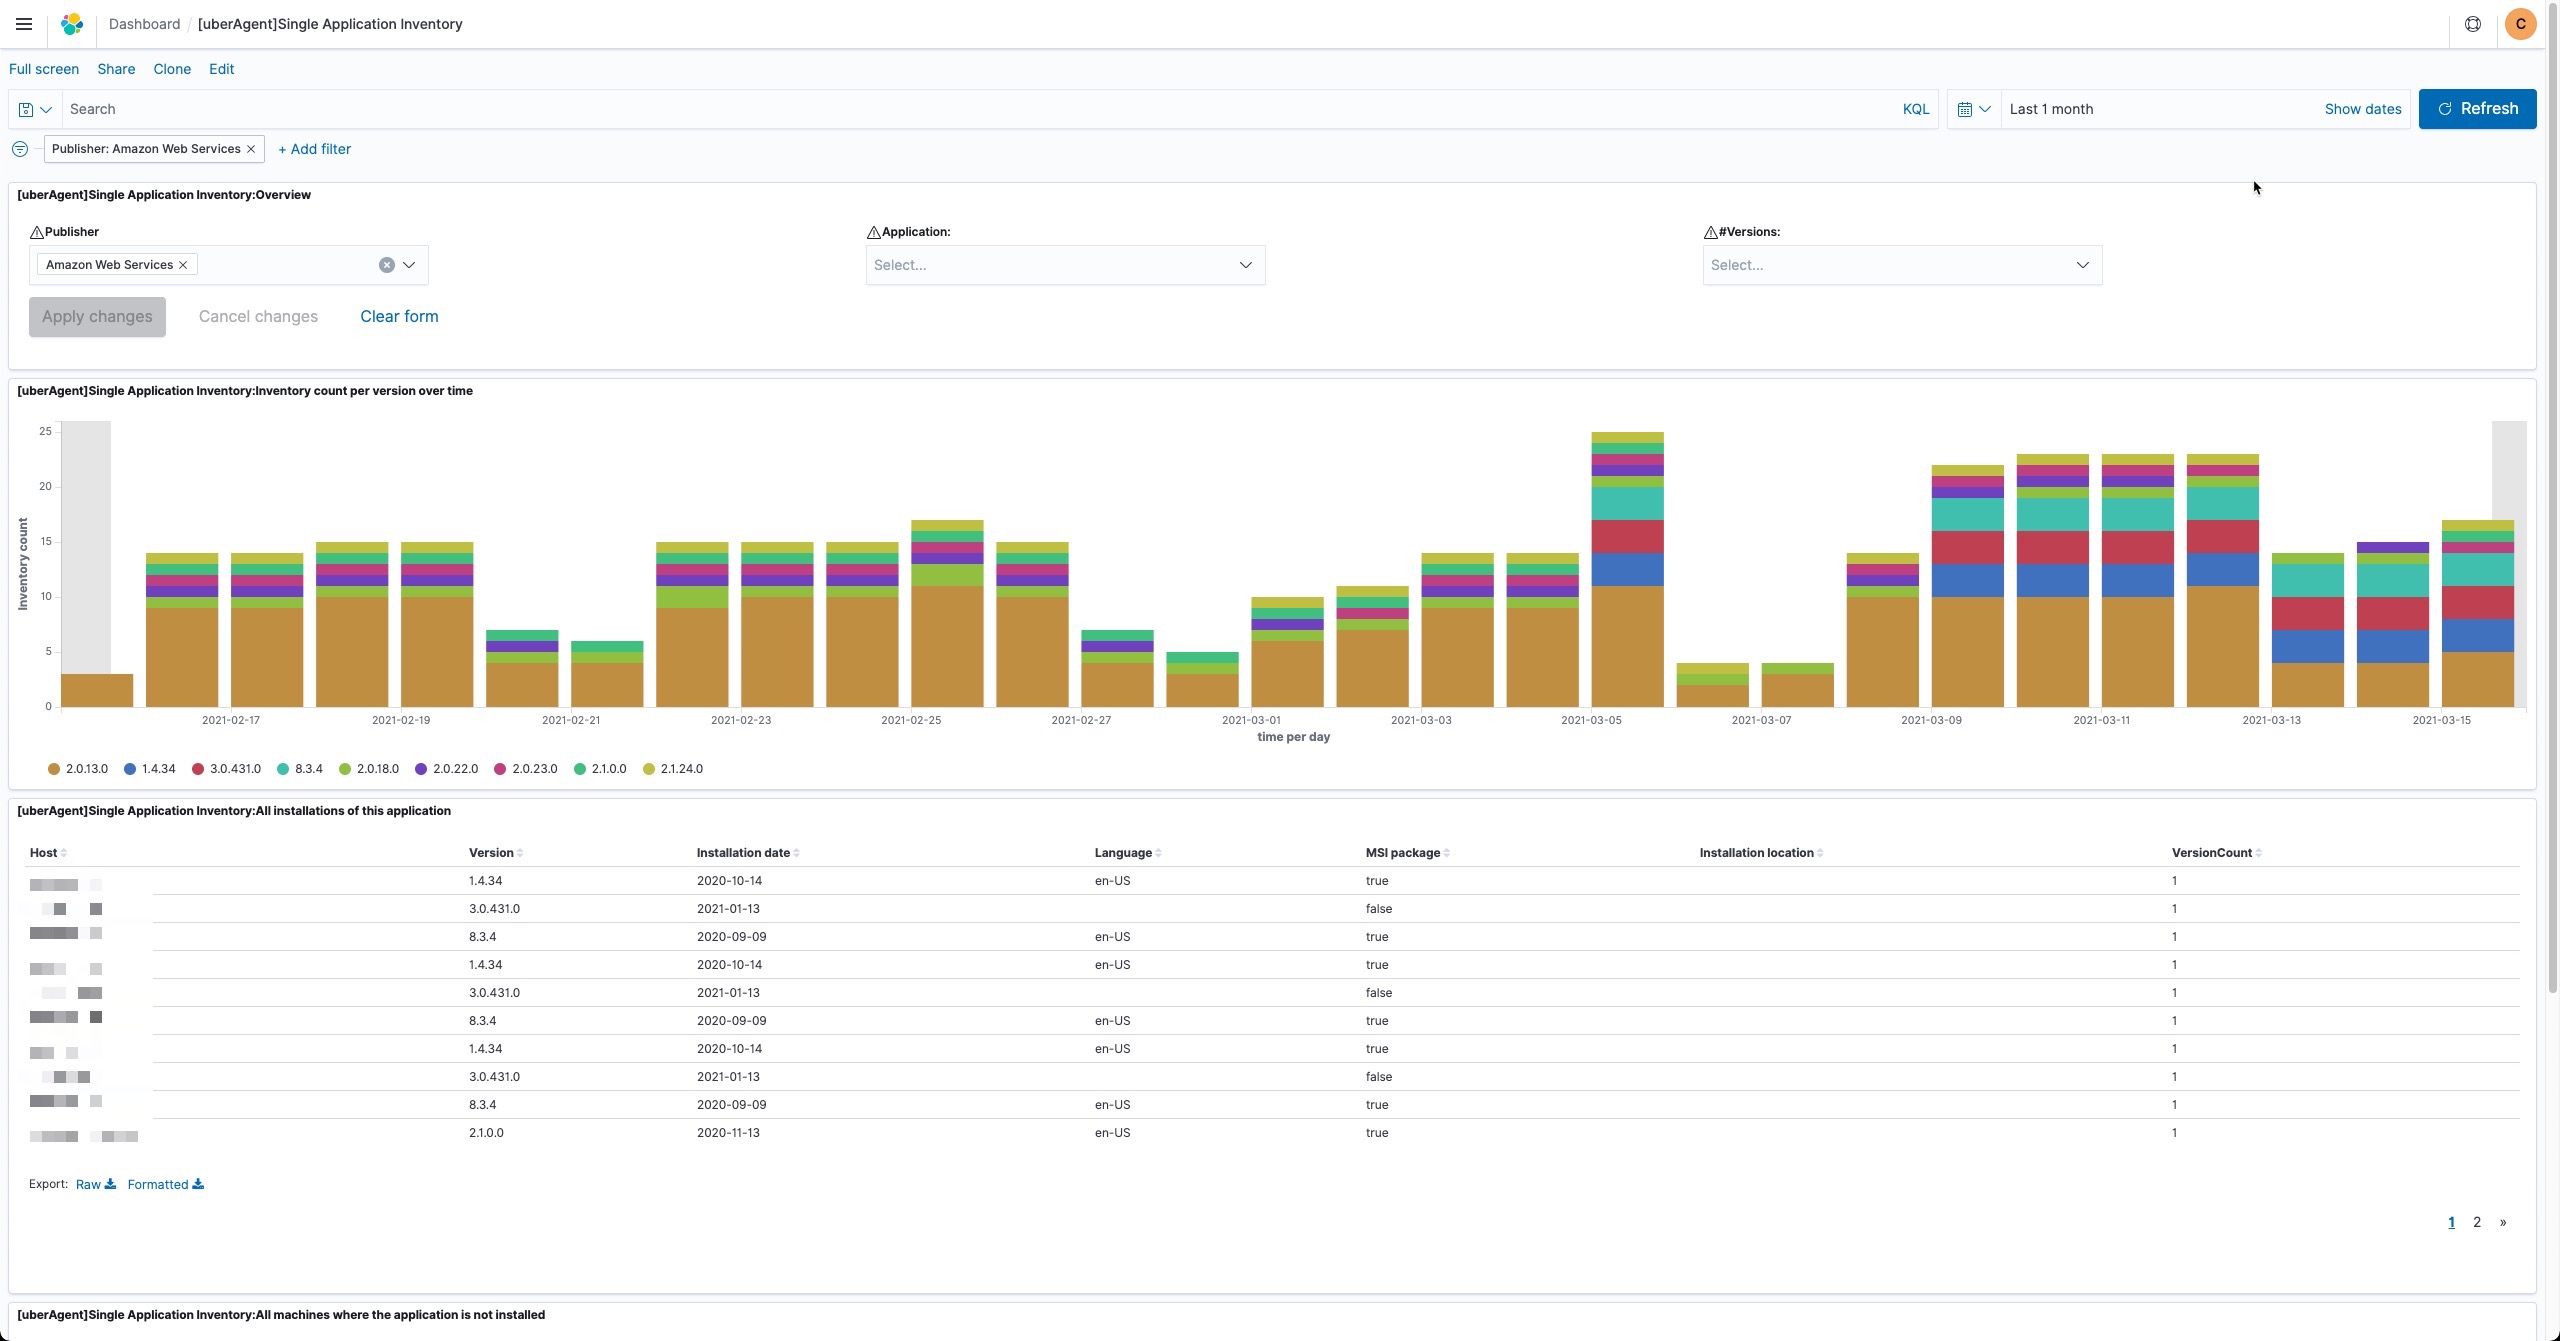
Task: Expand the #Versions dropdown
Action: click(x=2082, y=265)
